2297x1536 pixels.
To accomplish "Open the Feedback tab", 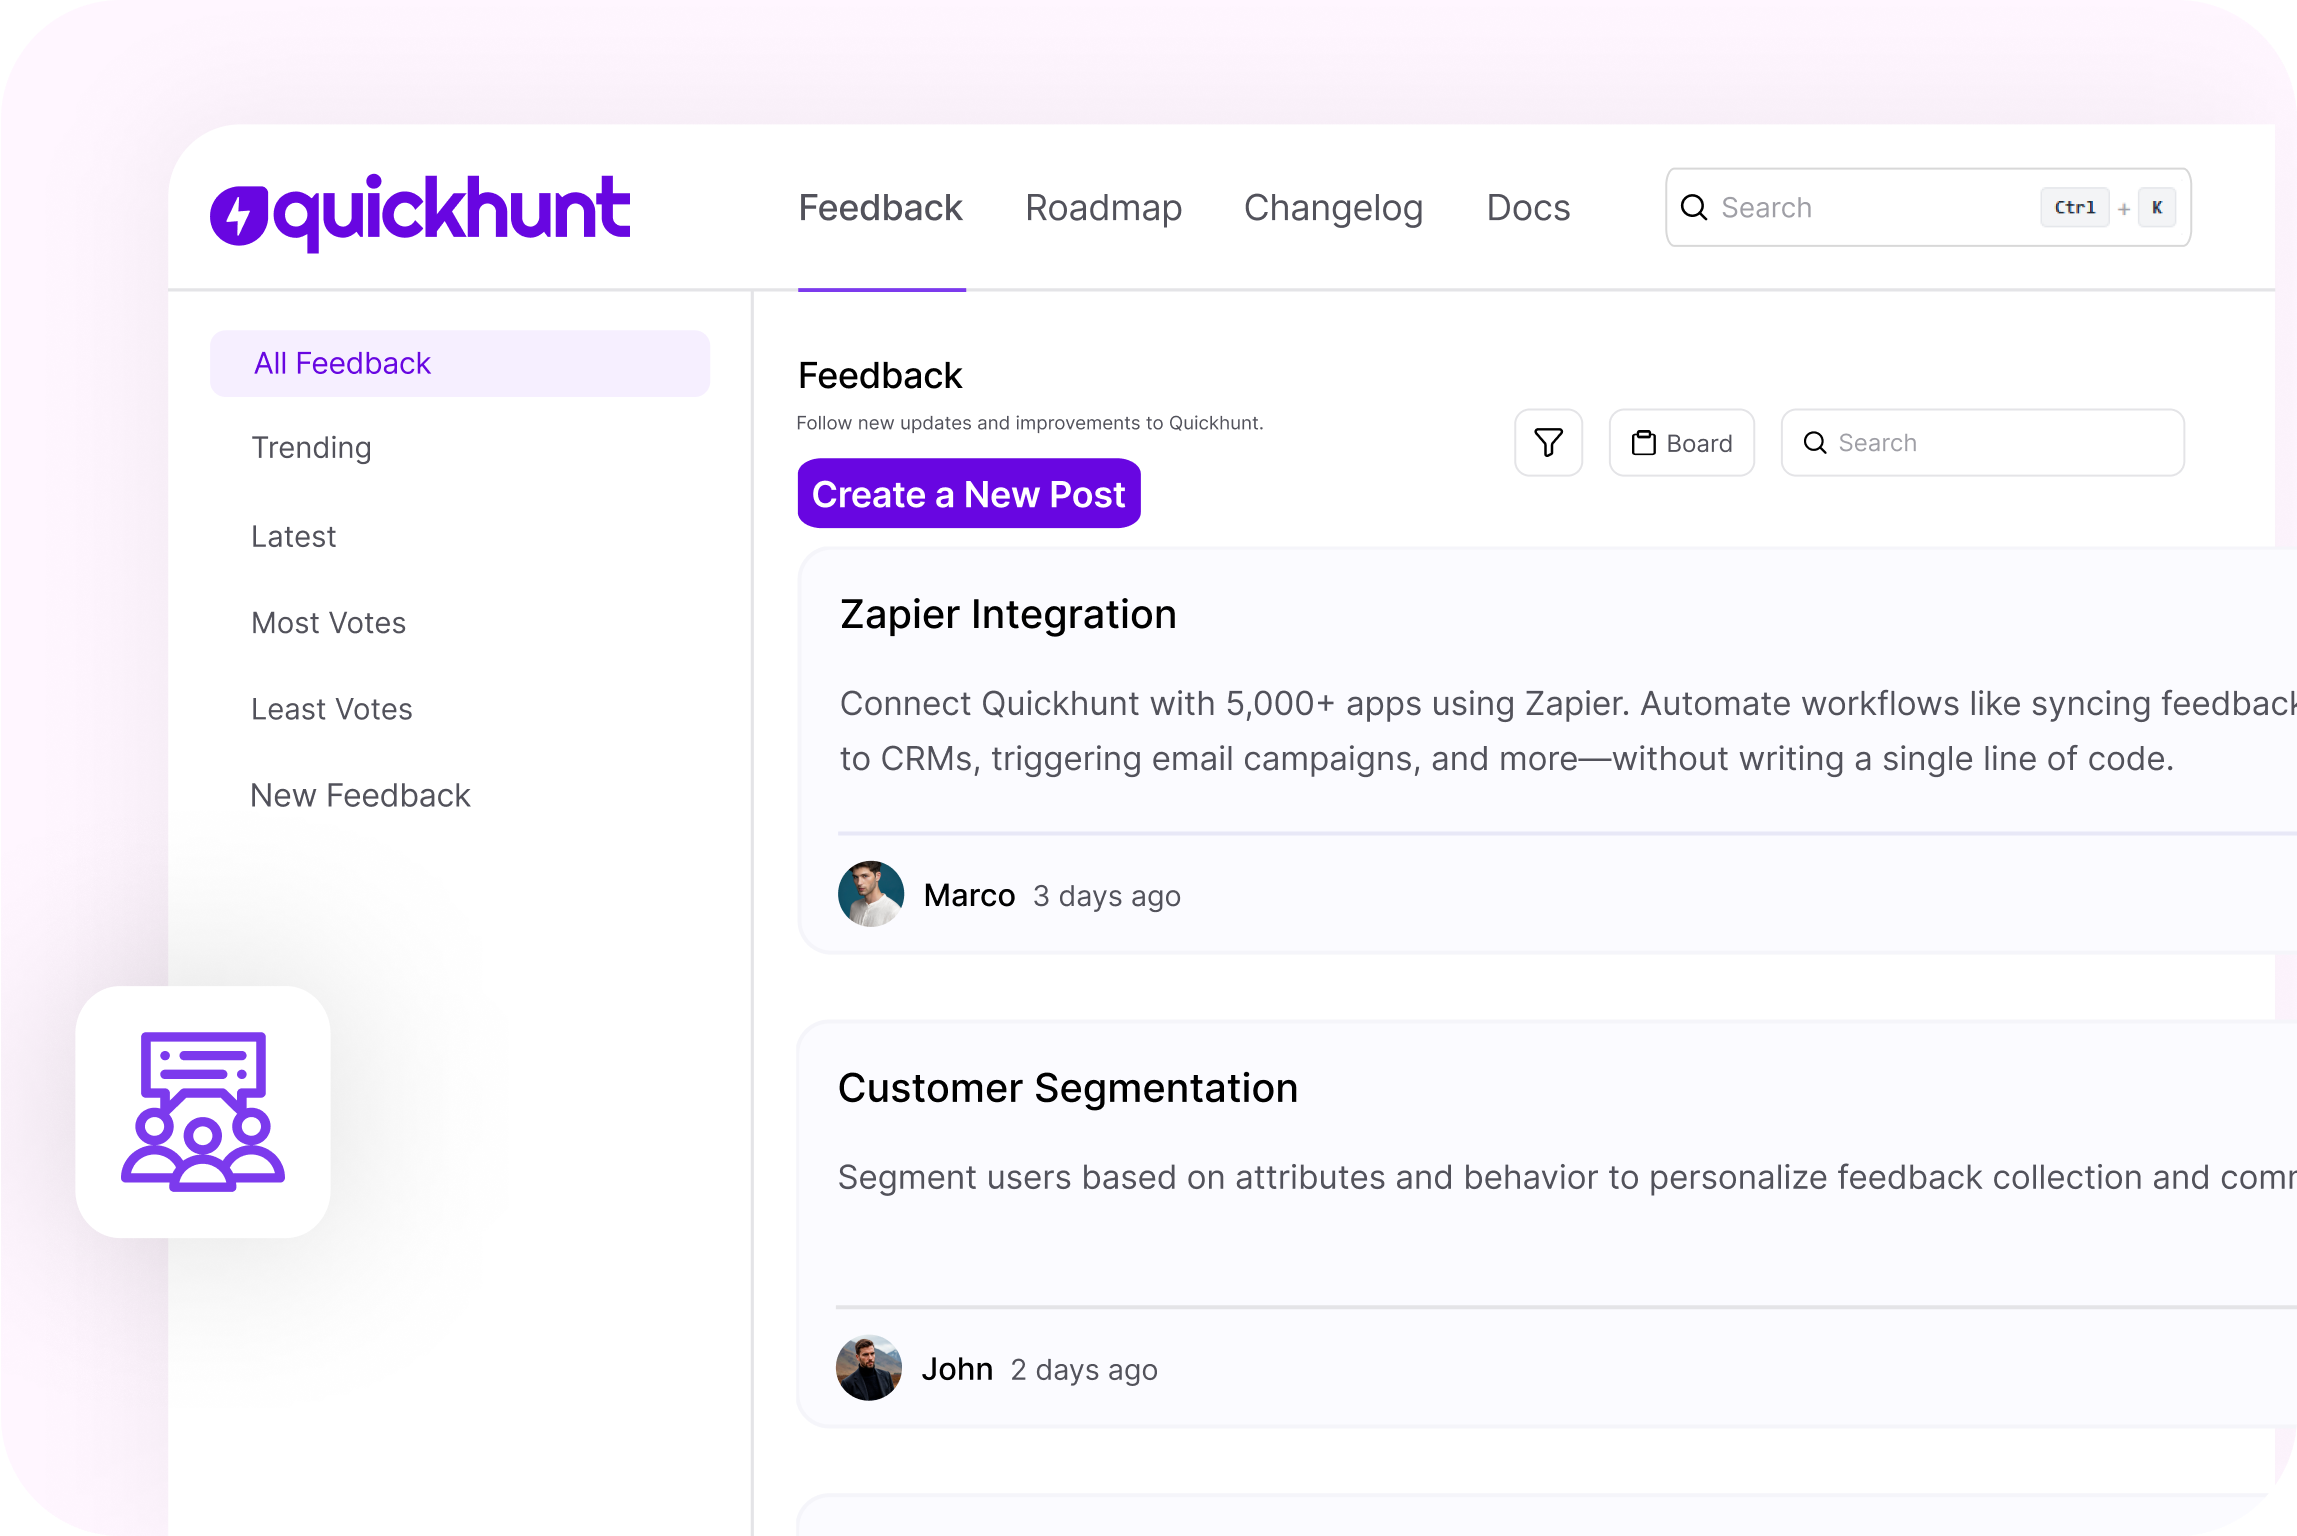I will [880, 208].
